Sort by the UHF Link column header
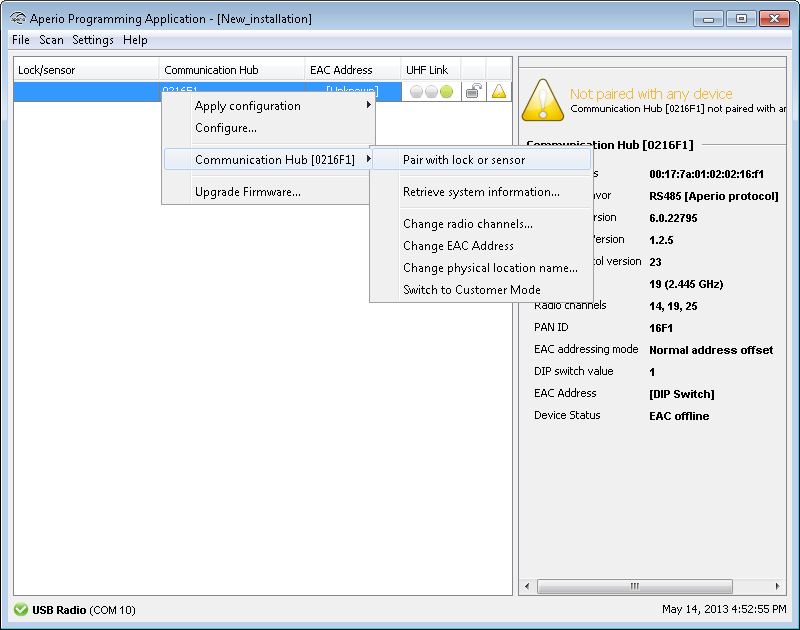800x630 pixels. coord(431,70)
